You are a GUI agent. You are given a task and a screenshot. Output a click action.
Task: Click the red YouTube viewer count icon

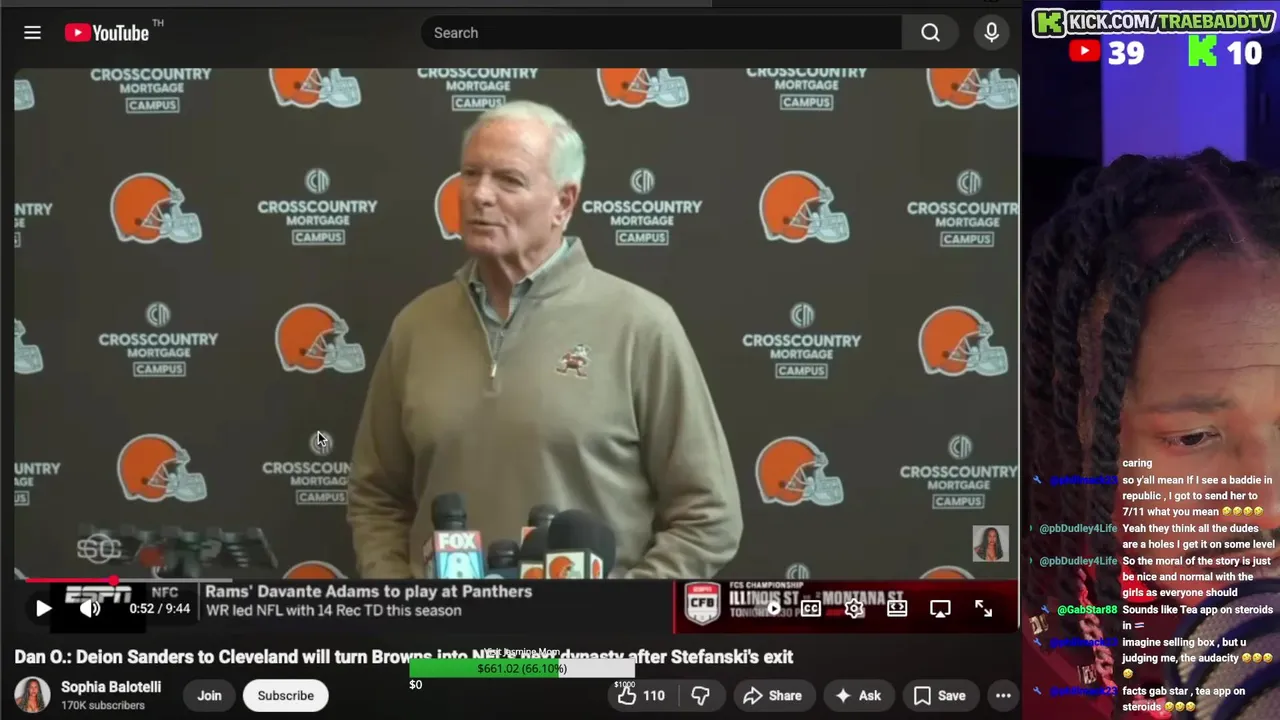coord(1084,51)
